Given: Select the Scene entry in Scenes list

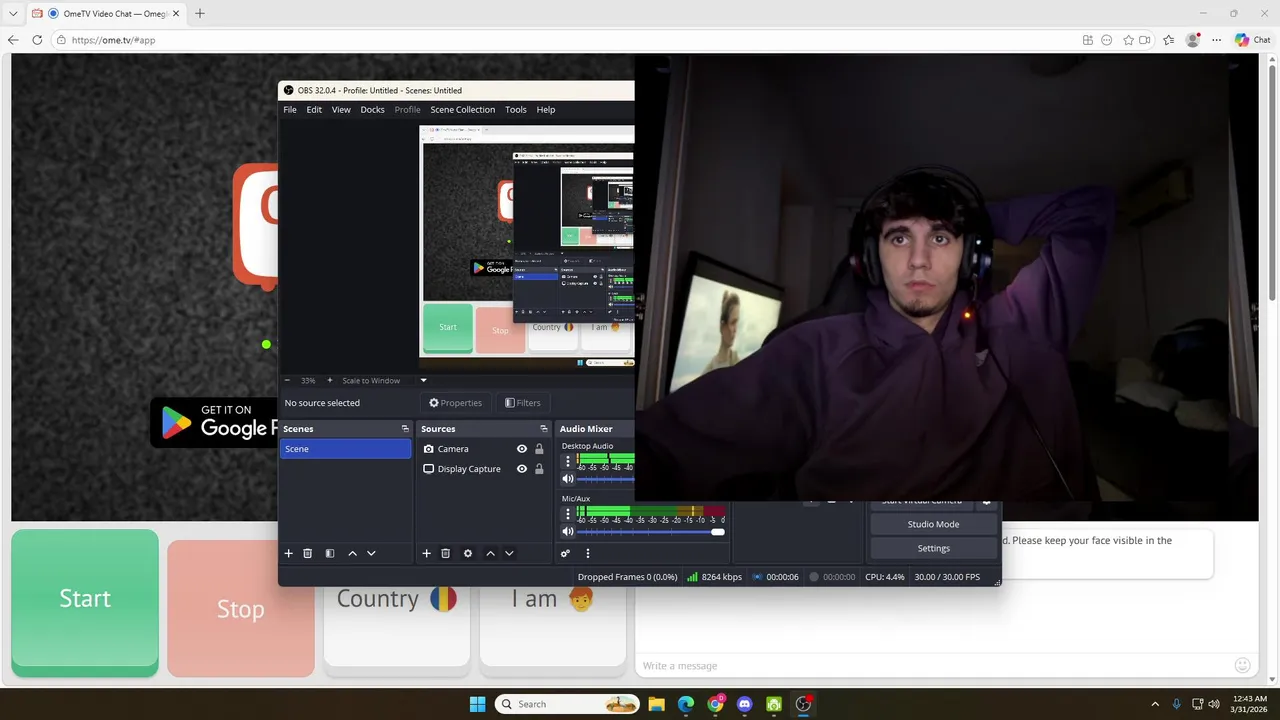Looking at the screenshot, I should [345, 449].
